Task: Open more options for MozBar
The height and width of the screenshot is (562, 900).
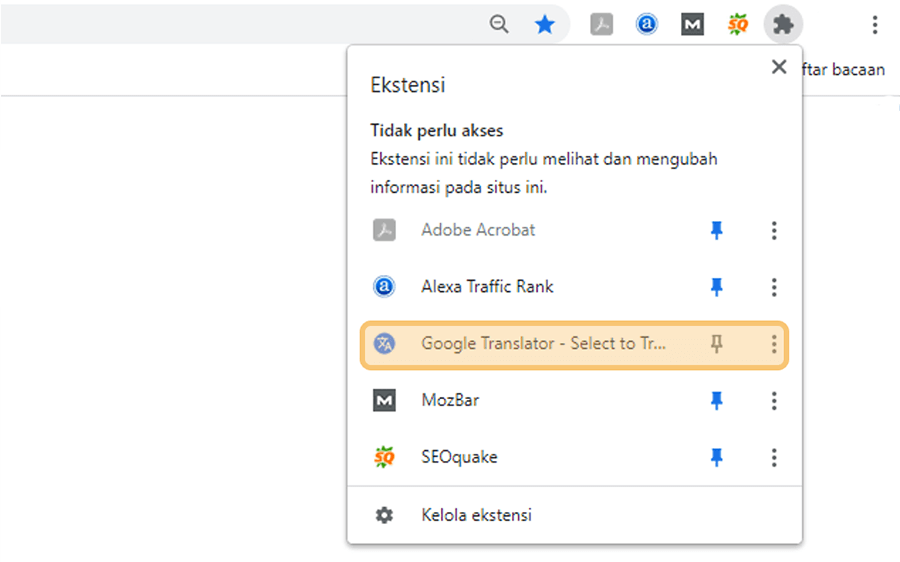Action: click(774, 400)
